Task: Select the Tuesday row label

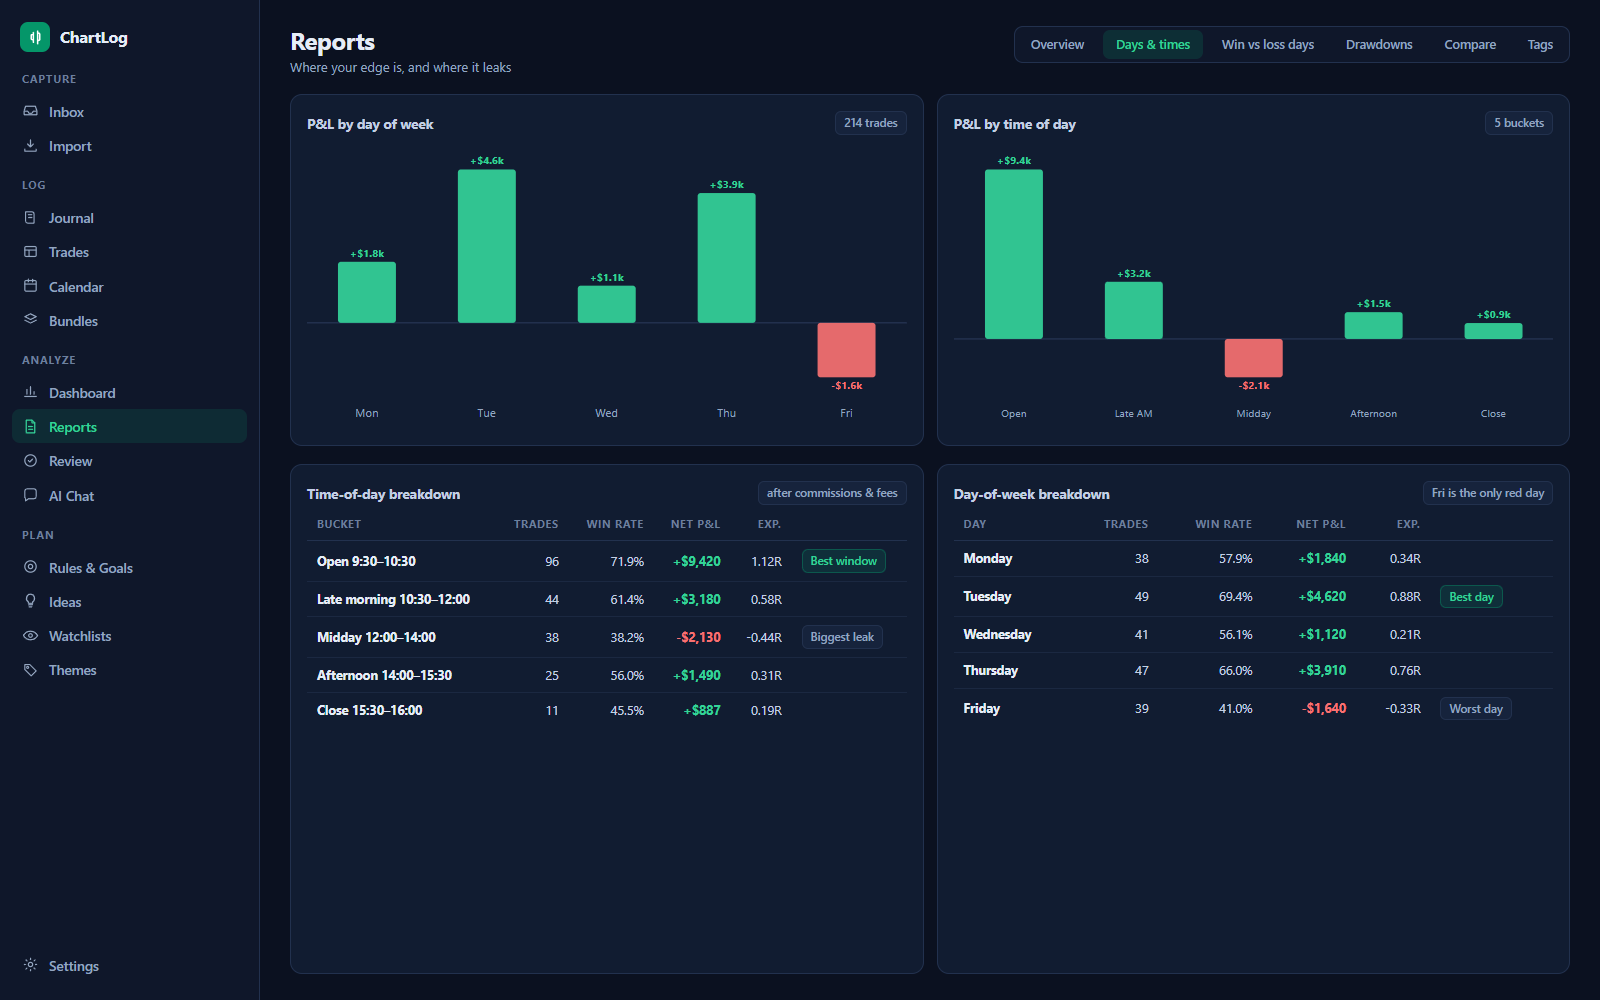Action: 987,596
